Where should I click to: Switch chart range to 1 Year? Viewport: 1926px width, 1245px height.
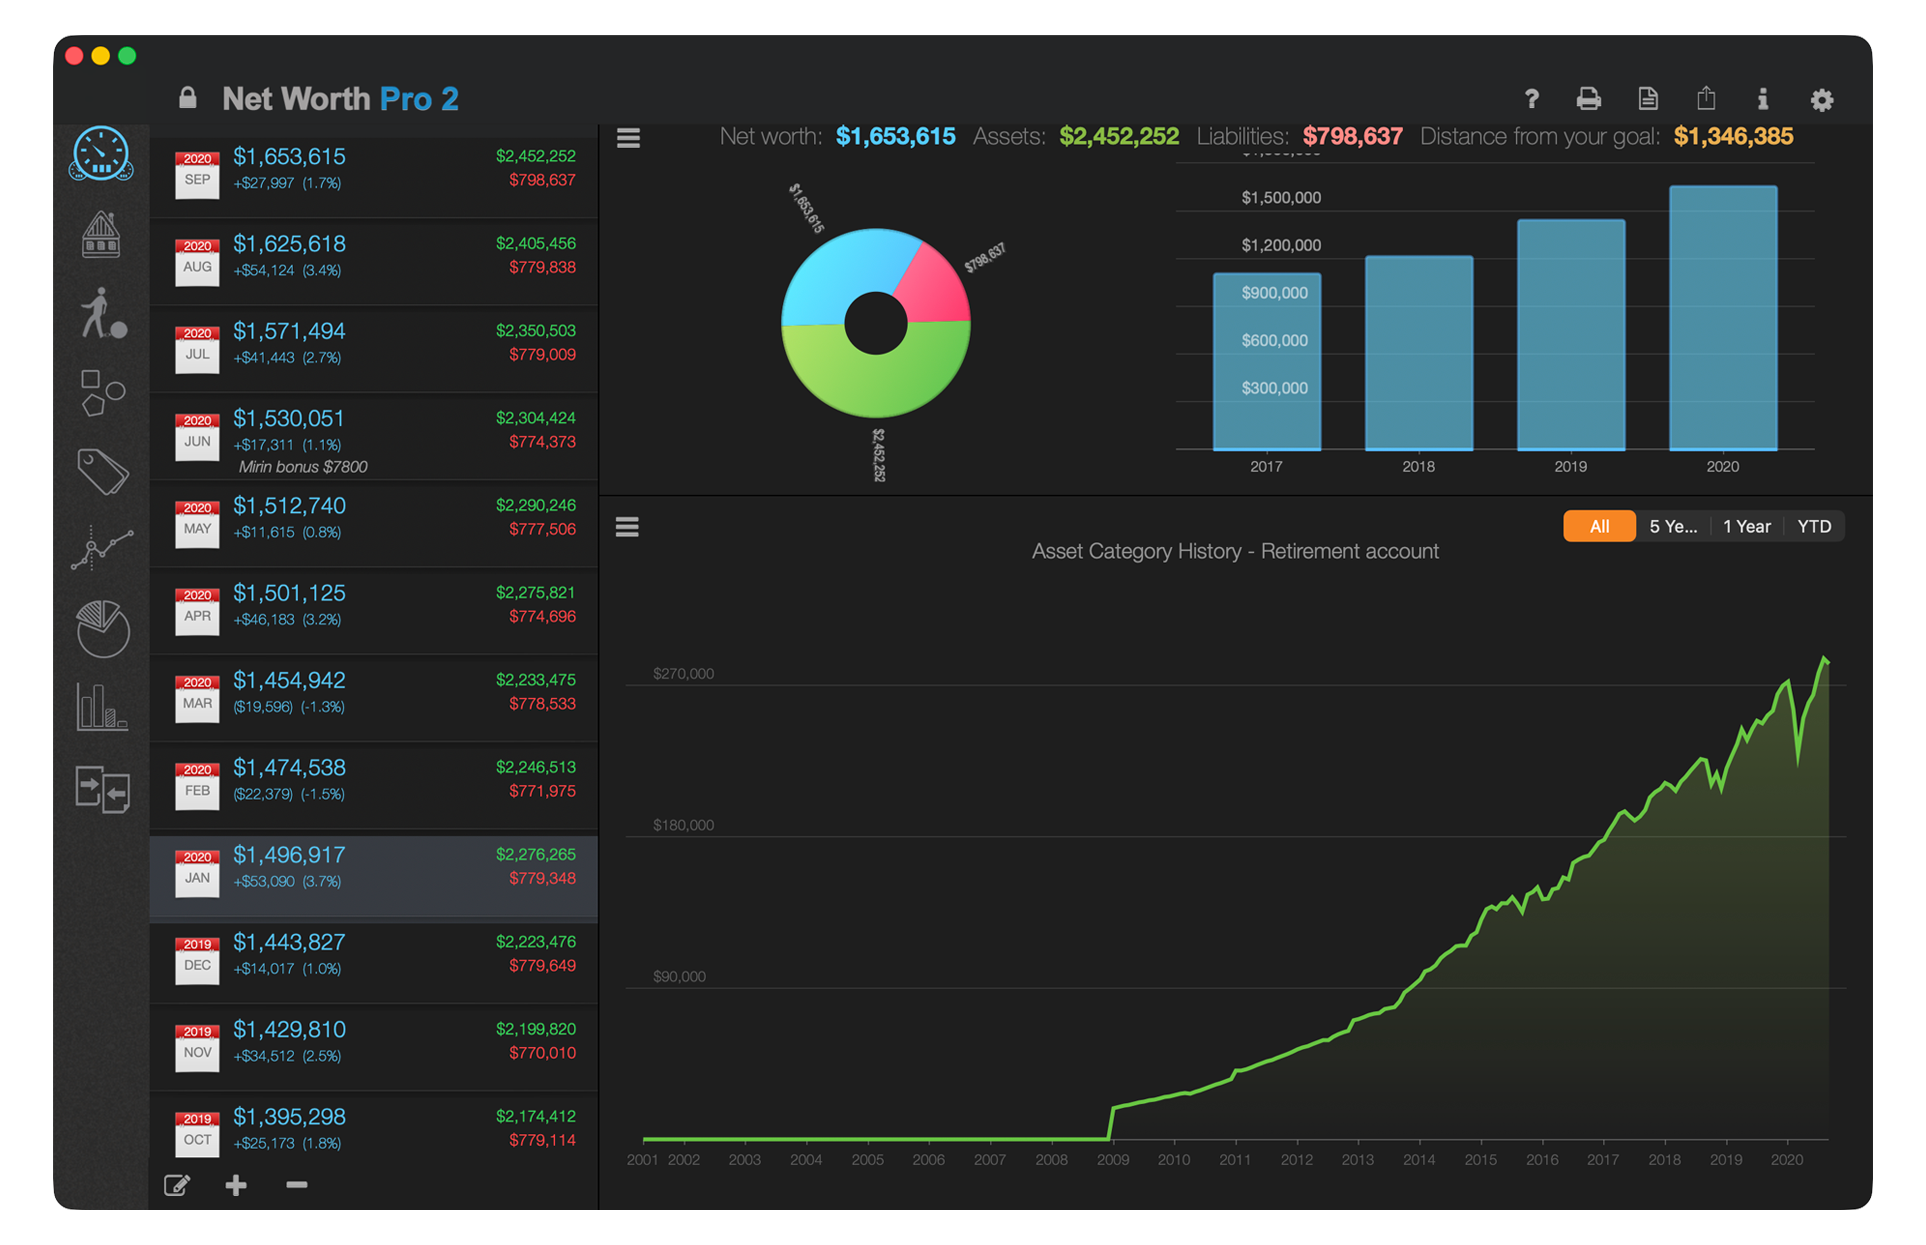pyautogui.click(x=1747, y=525)
